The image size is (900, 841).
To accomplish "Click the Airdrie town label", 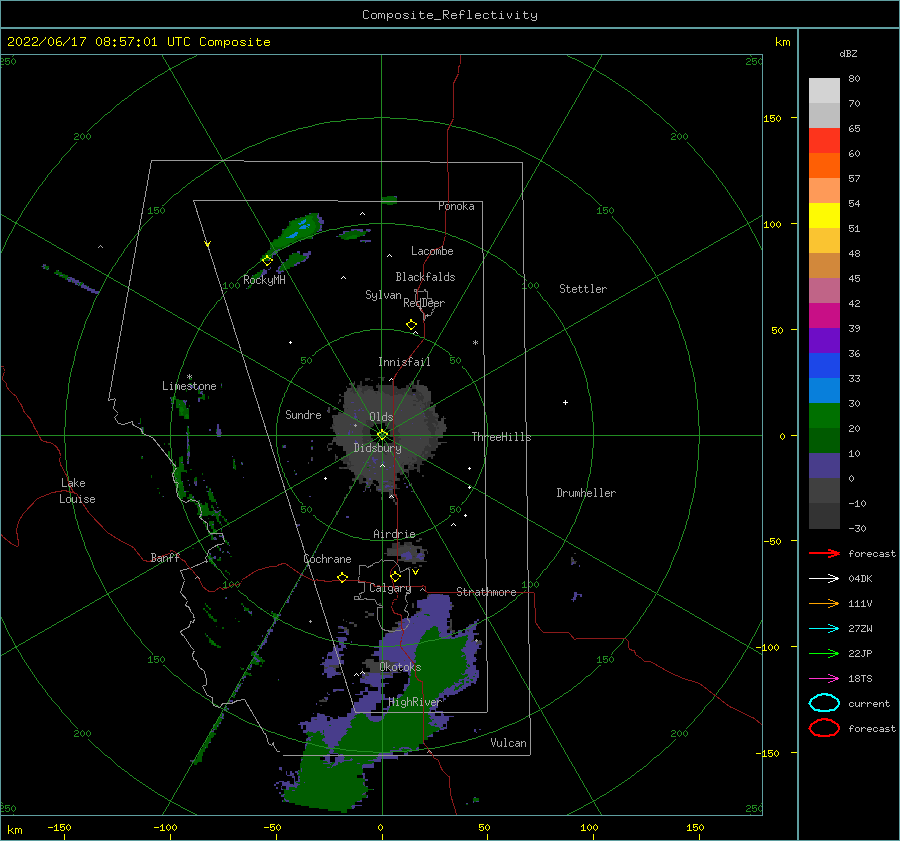I will (x=394, y=534).
